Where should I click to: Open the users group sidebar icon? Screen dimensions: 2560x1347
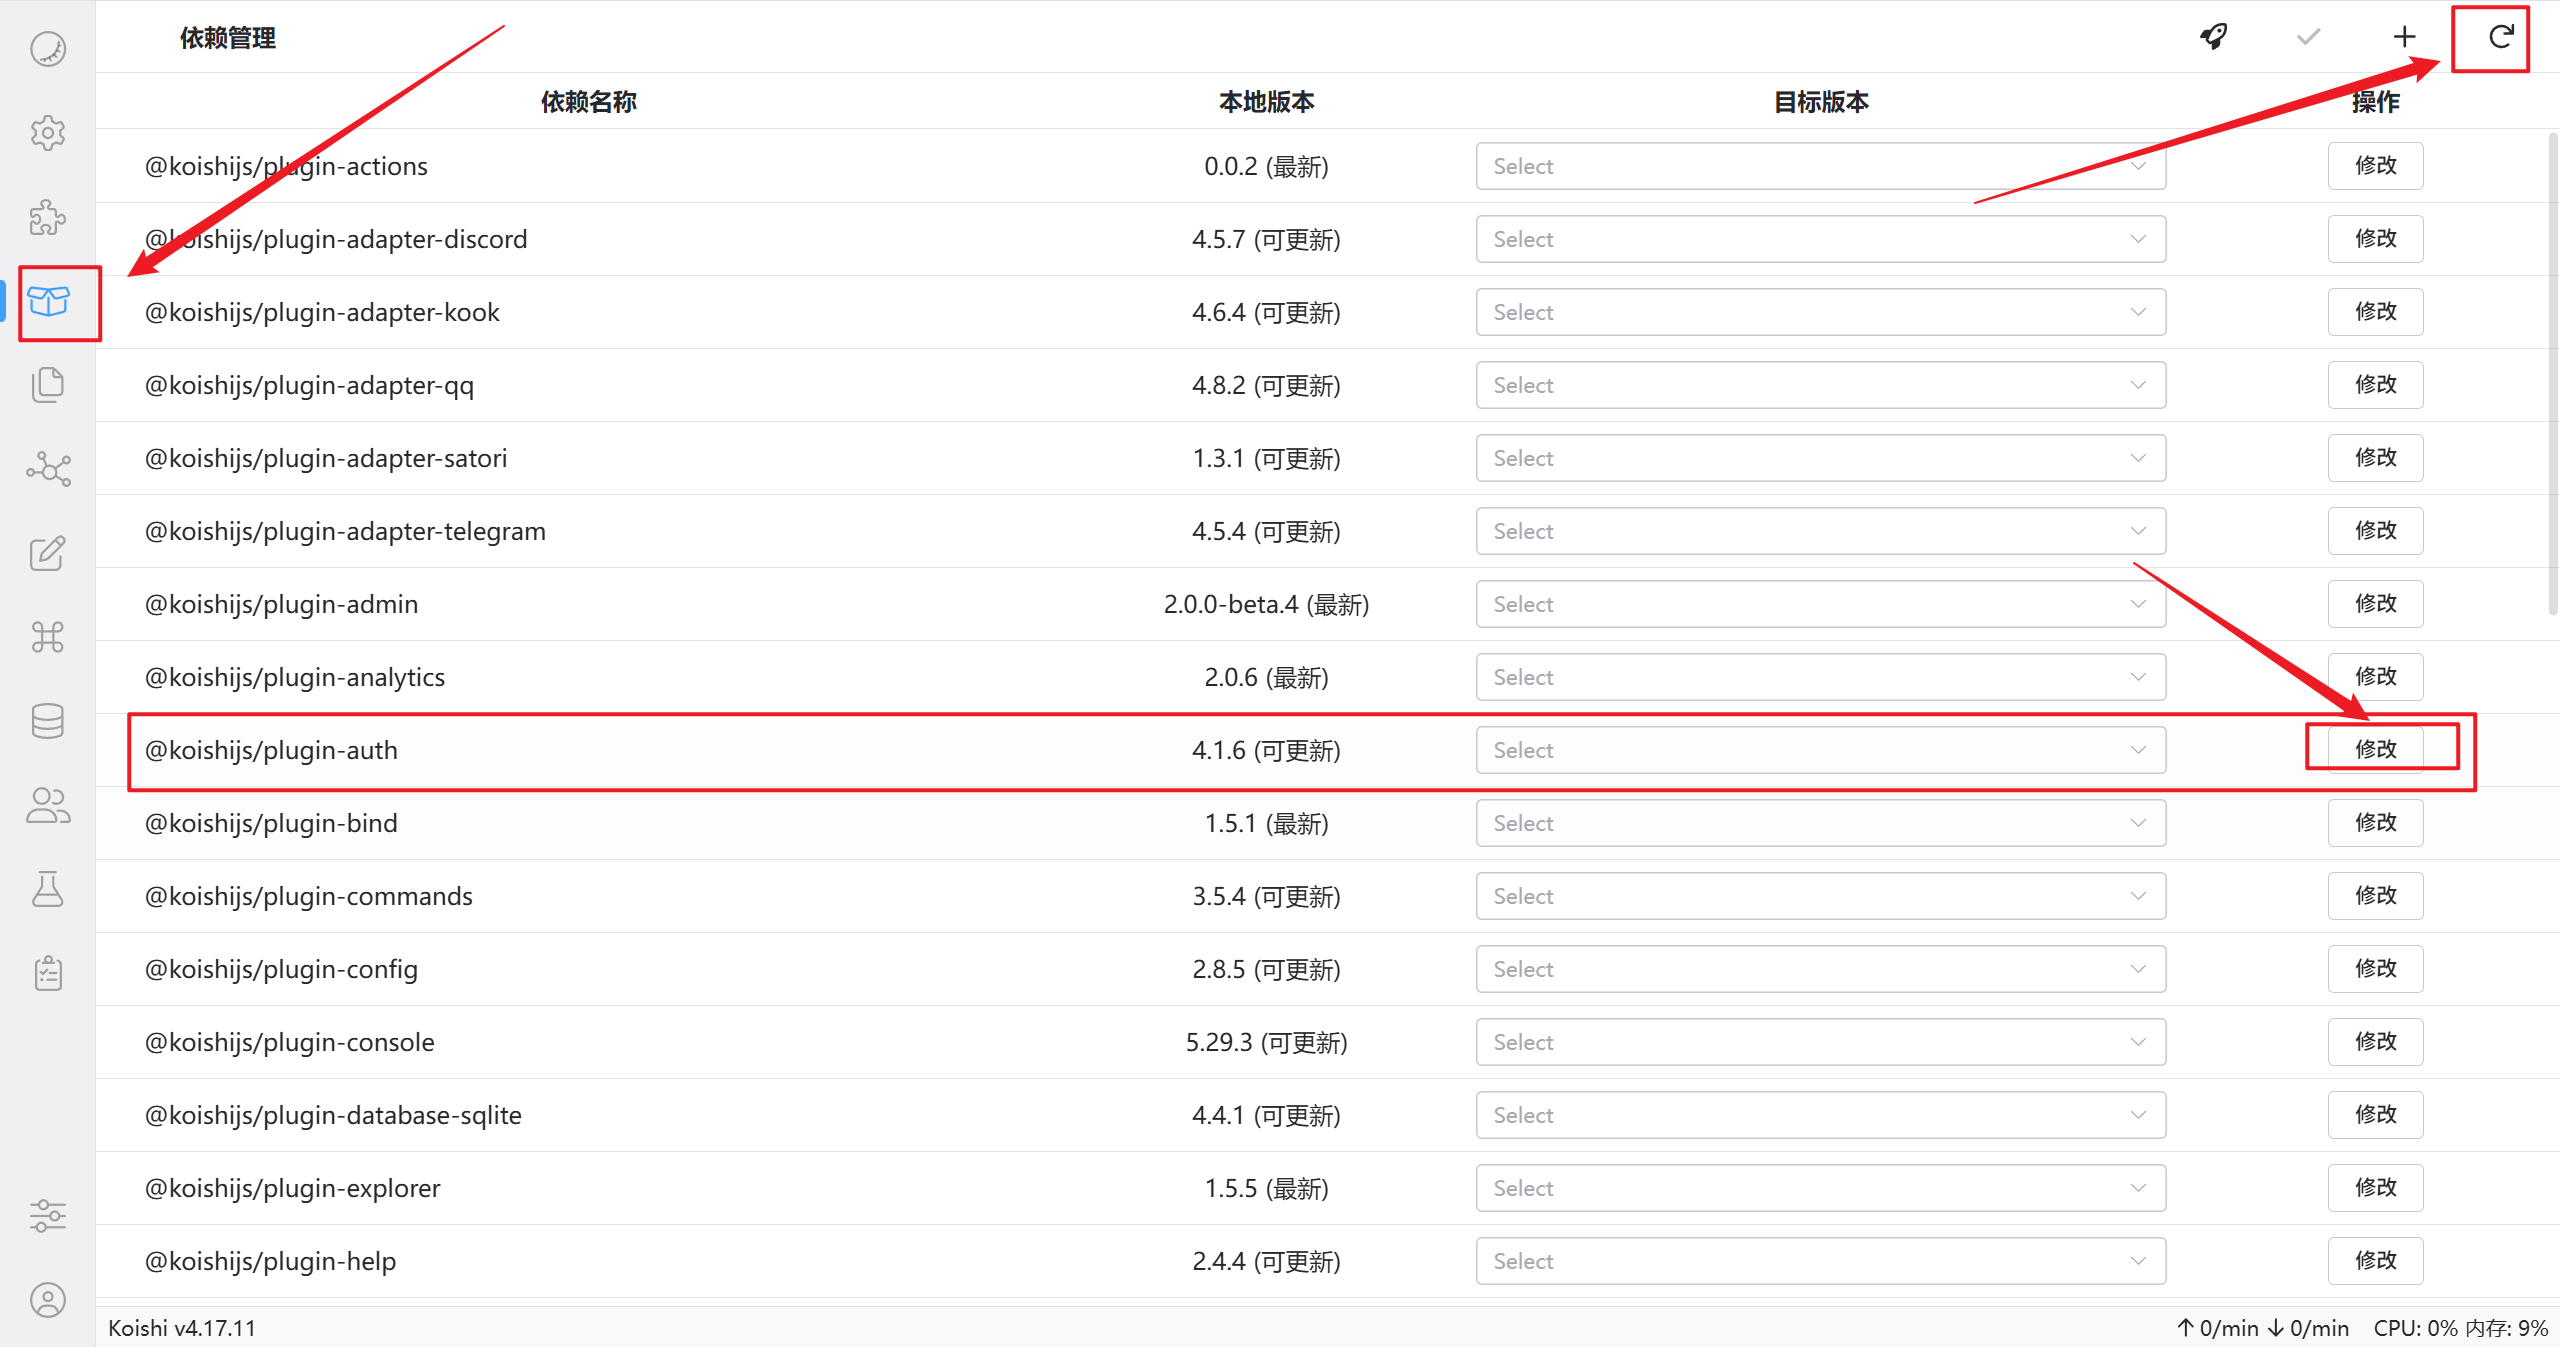point(47,805)
